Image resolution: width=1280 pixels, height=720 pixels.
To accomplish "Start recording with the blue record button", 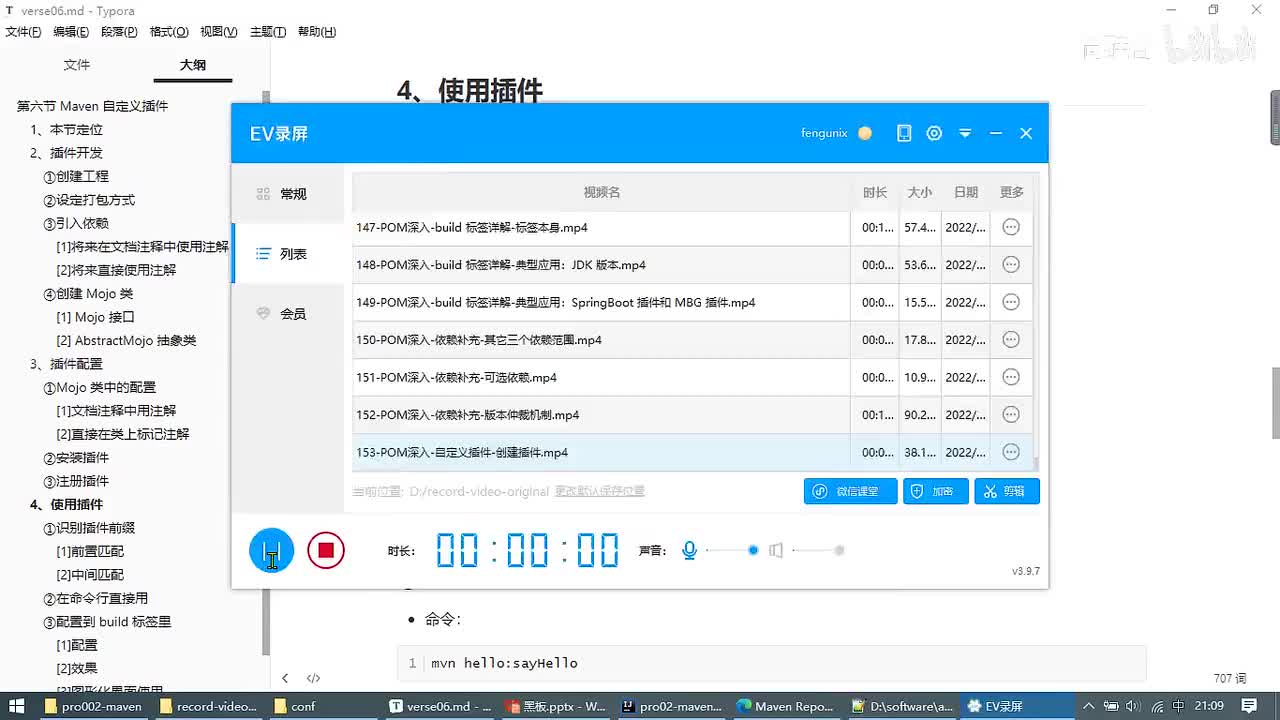I will point(271,550).
